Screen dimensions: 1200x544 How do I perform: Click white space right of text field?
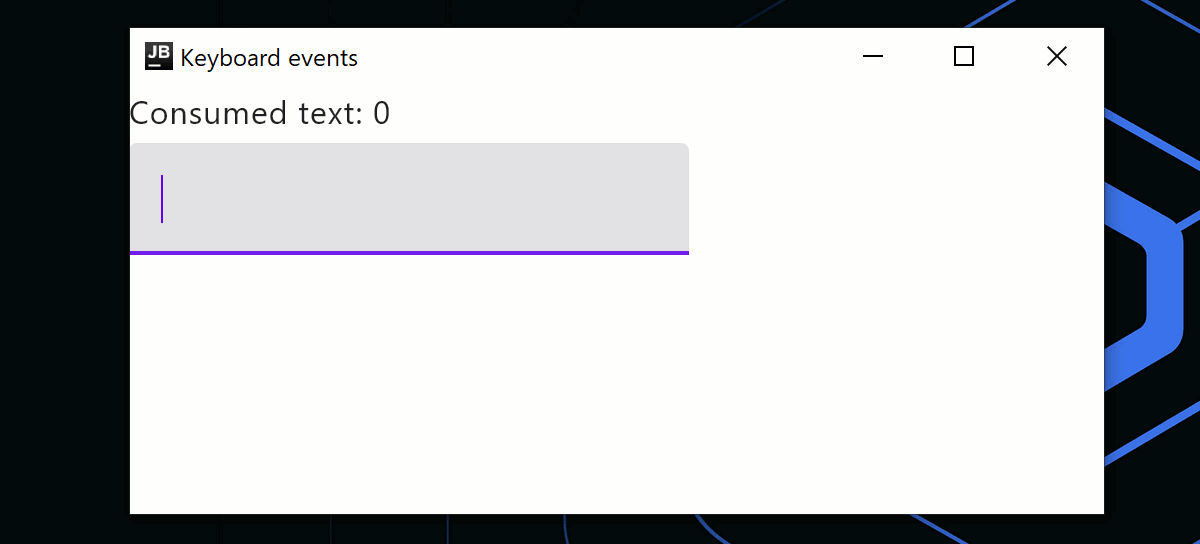(896, 199)
